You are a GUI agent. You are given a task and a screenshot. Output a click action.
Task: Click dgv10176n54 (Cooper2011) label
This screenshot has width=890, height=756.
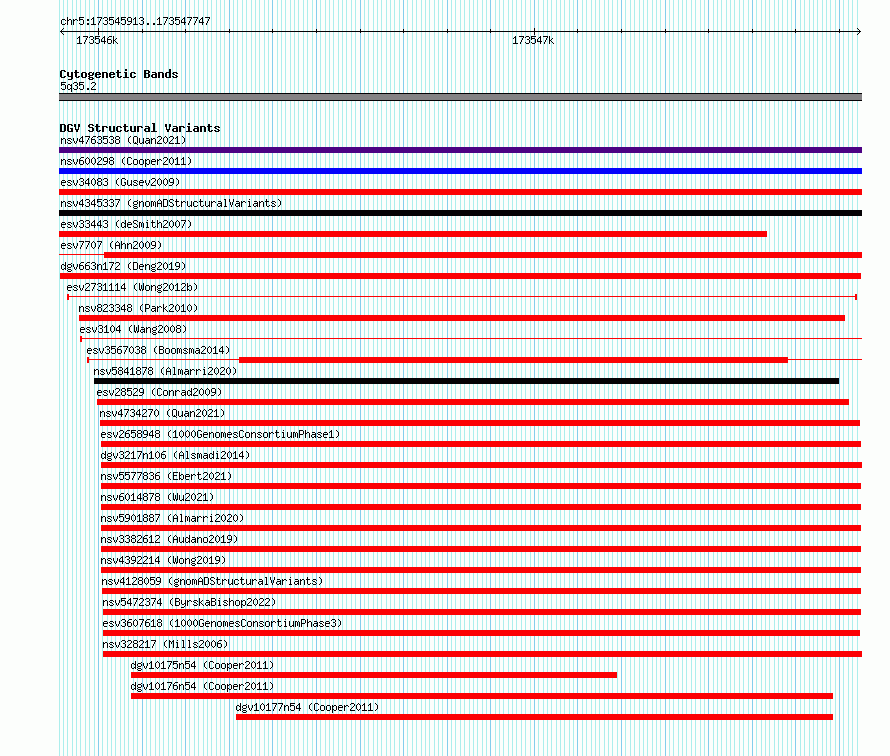[202, 686]
